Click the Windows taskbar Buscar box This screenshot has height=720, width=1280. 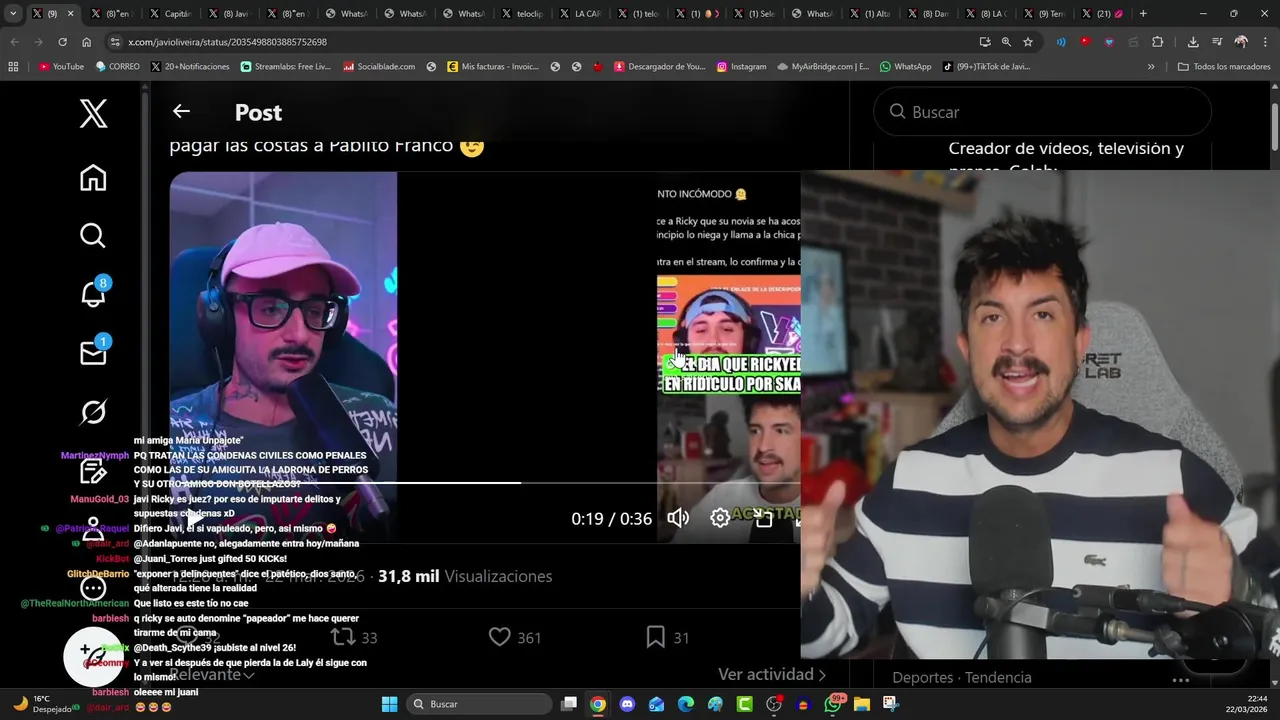point(480,704)
